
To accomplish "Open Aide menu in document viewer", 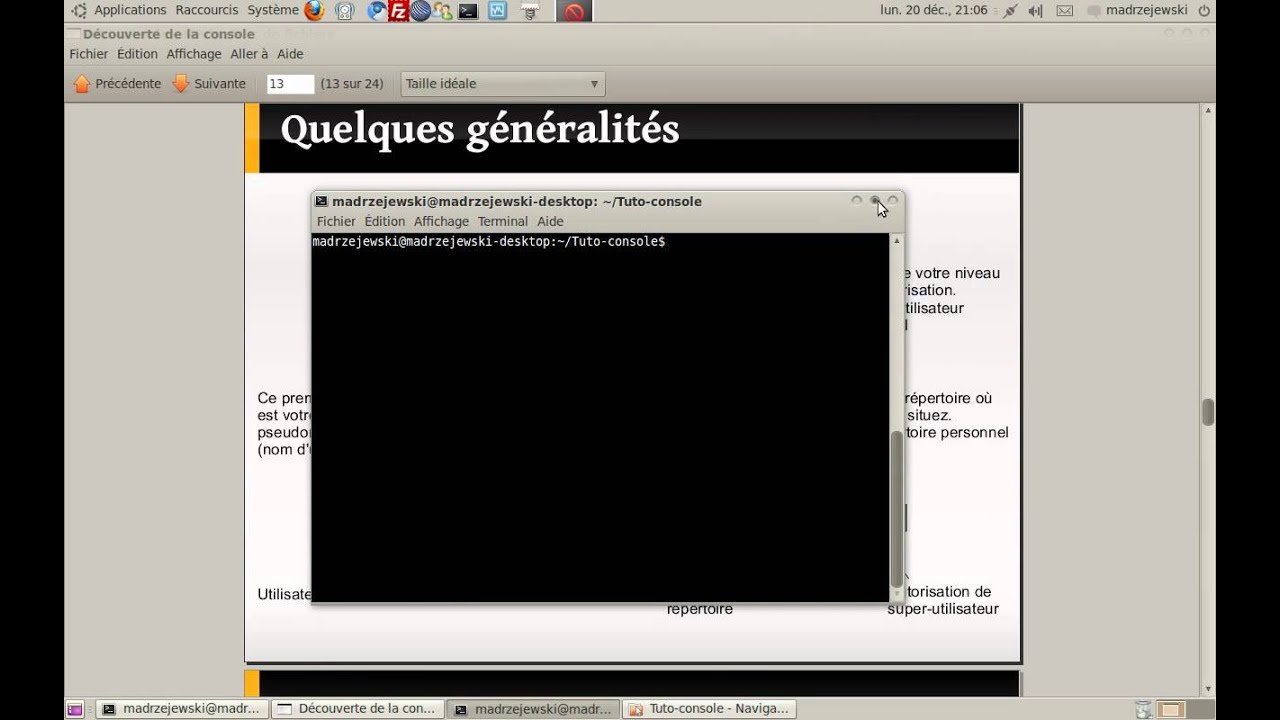I will tap(290, 54).
